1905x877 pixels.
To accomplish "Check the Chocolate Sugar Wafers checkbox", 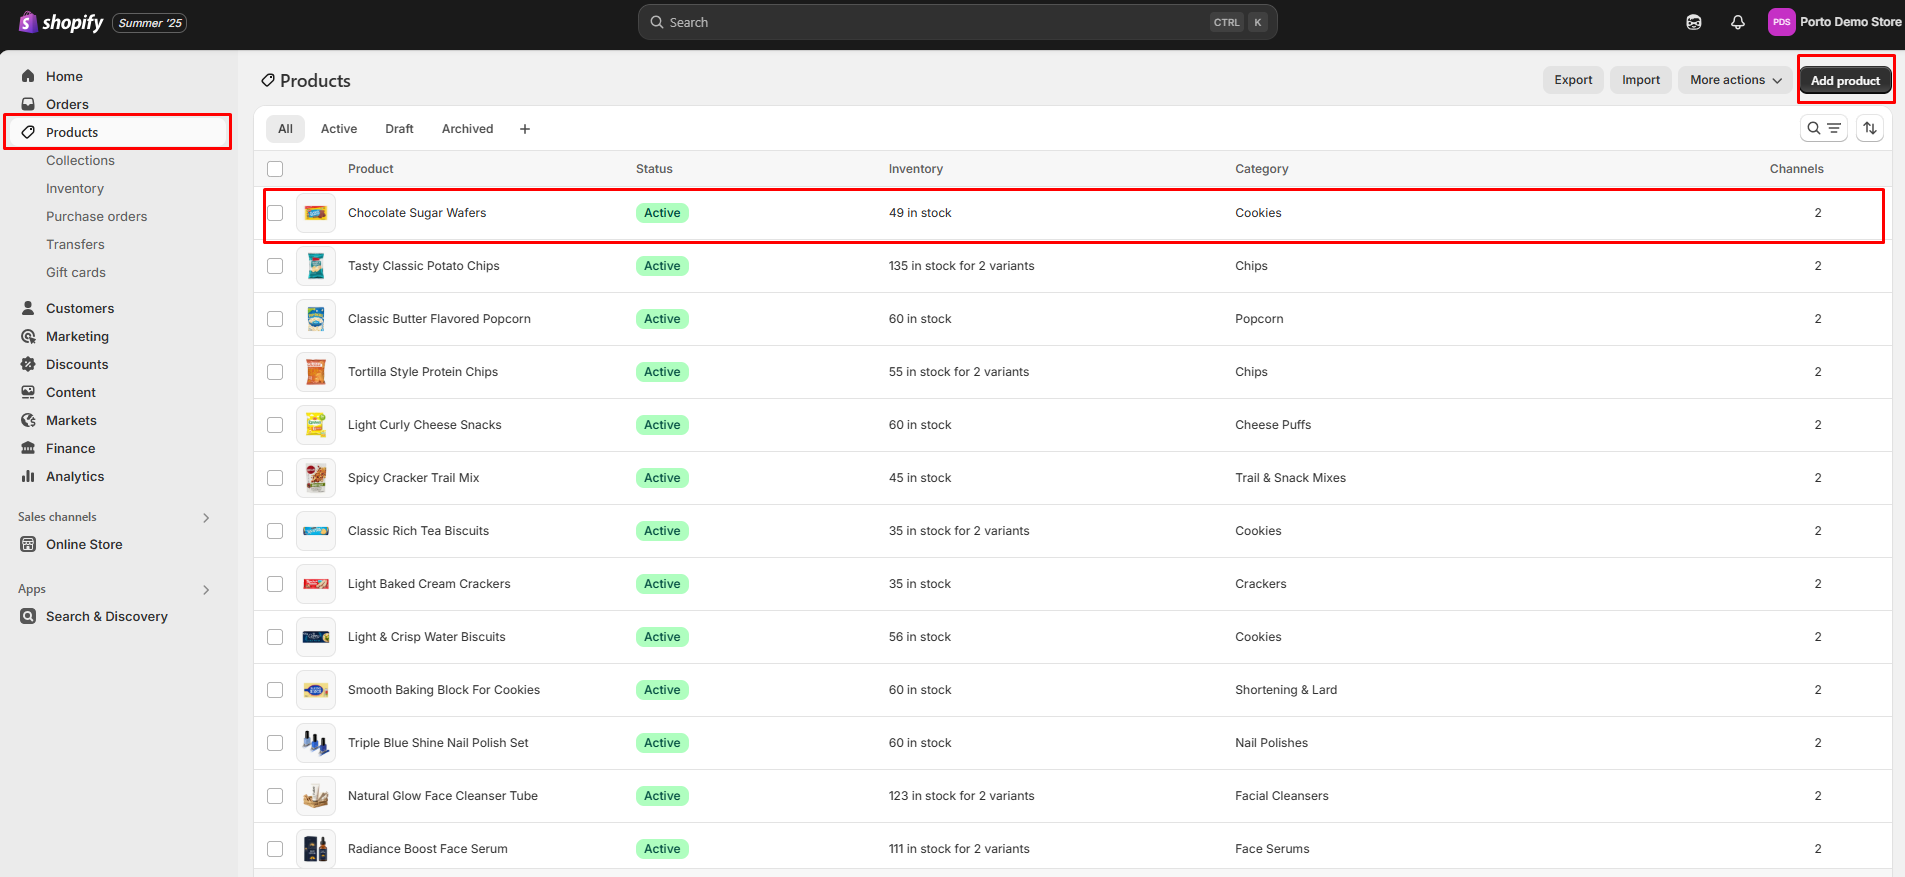I will point(275,213).
